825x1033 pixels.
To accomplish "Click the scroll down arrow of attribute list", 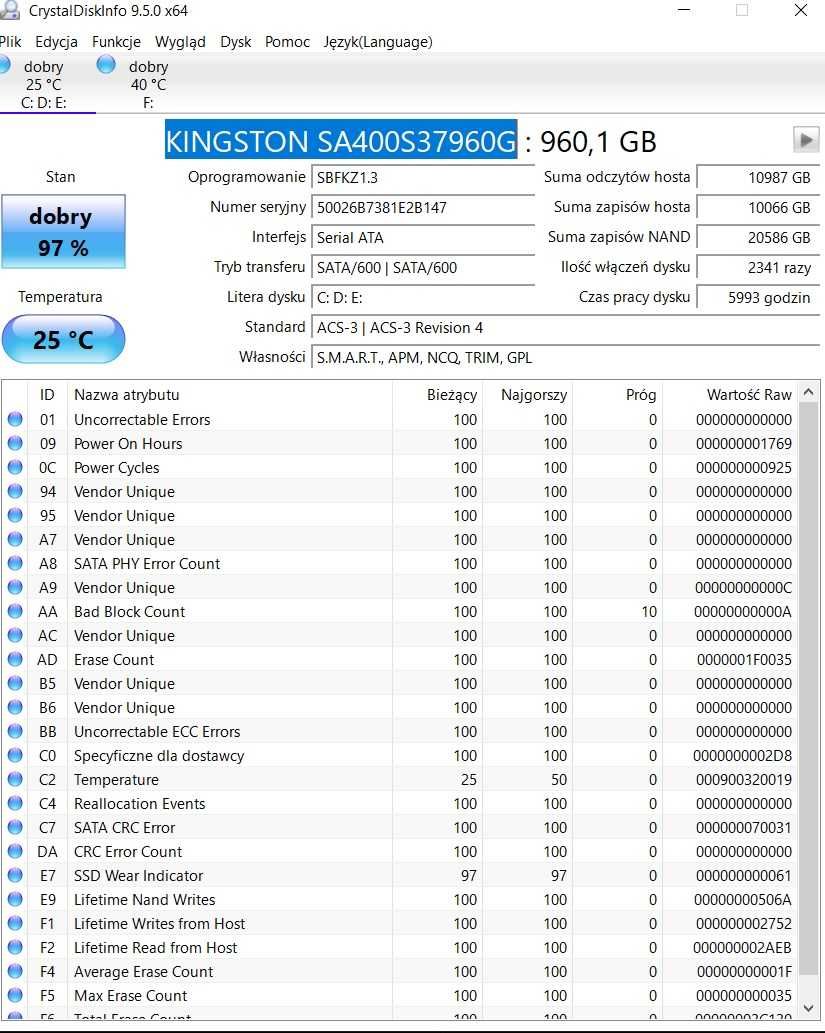I will pos(809,1008).
